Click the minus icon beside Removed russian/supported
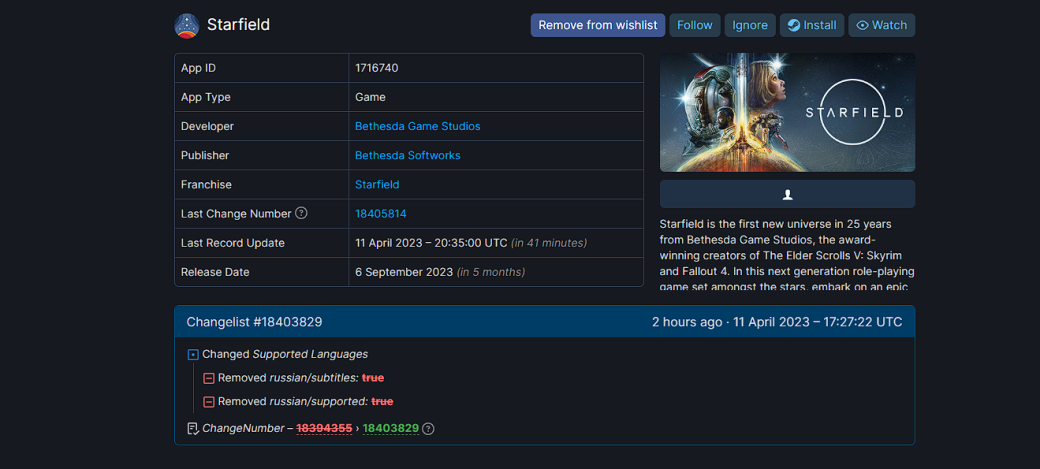Image resolution: width=1040 pixels, height=469 pixels. tap(209, 402)
